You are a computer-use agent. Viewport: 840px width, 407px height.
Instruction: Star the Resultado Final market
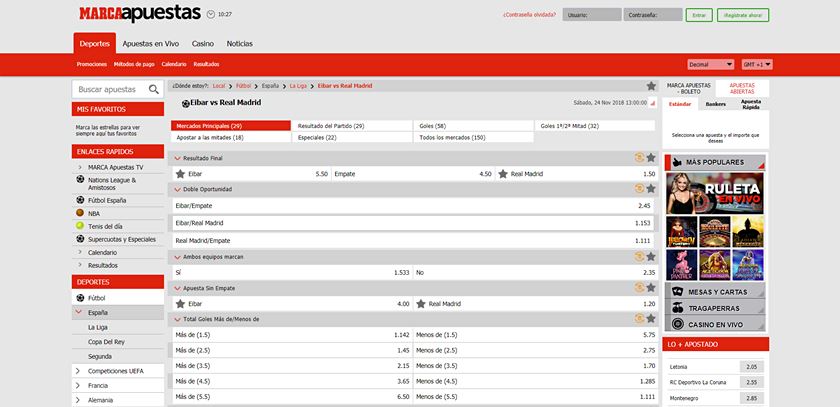651,158
